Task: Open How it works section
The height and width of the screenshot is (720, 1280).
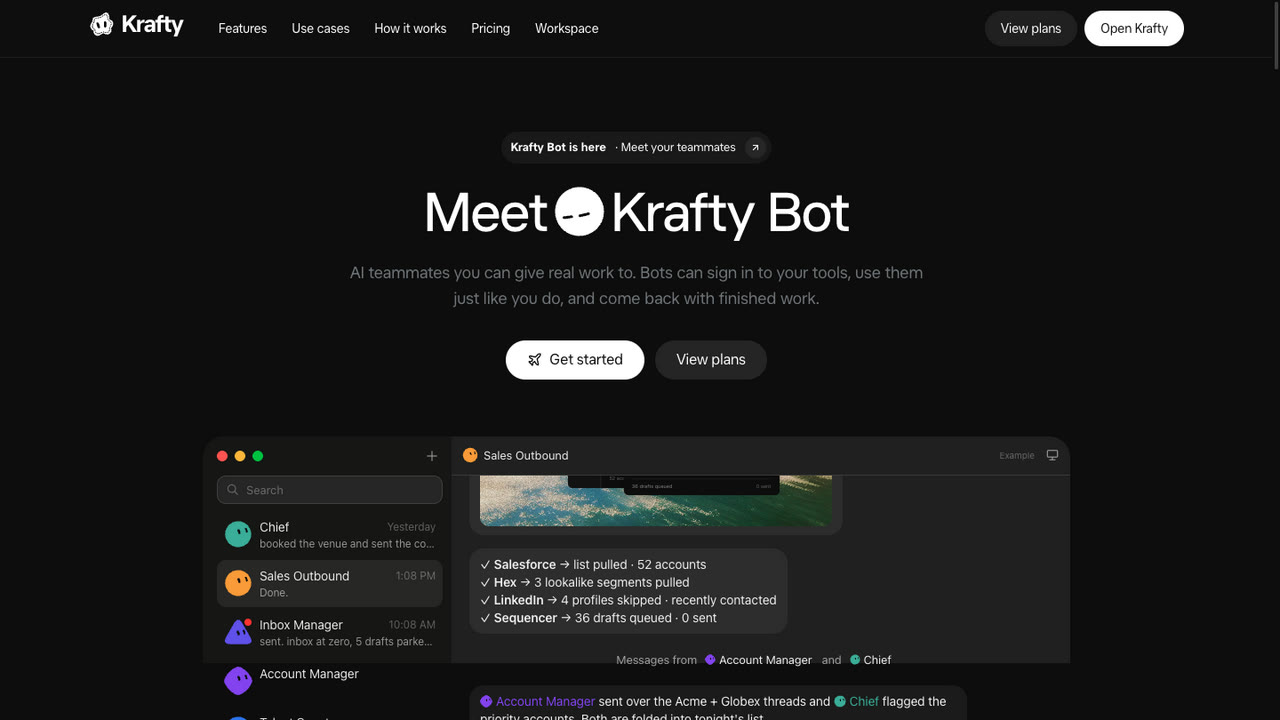Action: pos(410,28)
